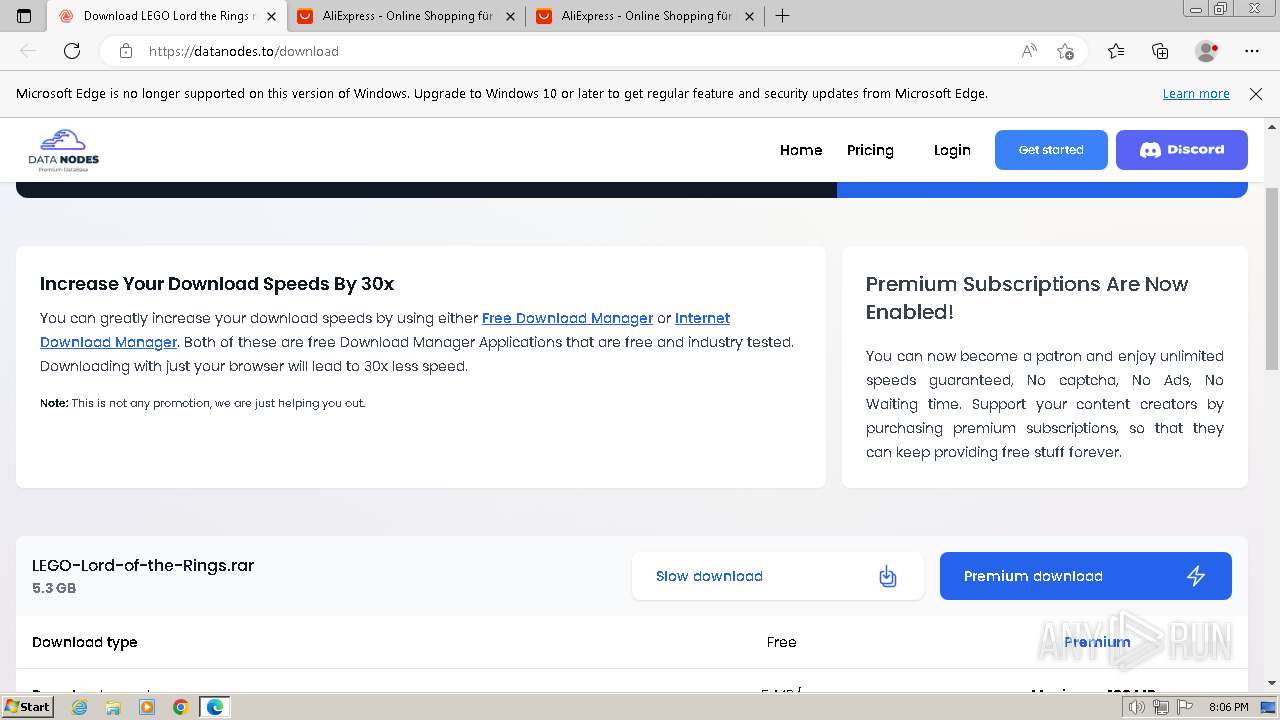Switch to the Download LEGO Lord of the Rings tab
Screen dimensions: 1280x720
click(166, 16)
